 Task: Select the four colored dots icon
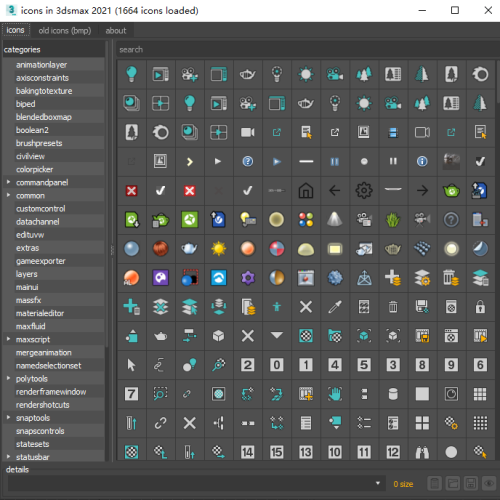click(306, 220)
